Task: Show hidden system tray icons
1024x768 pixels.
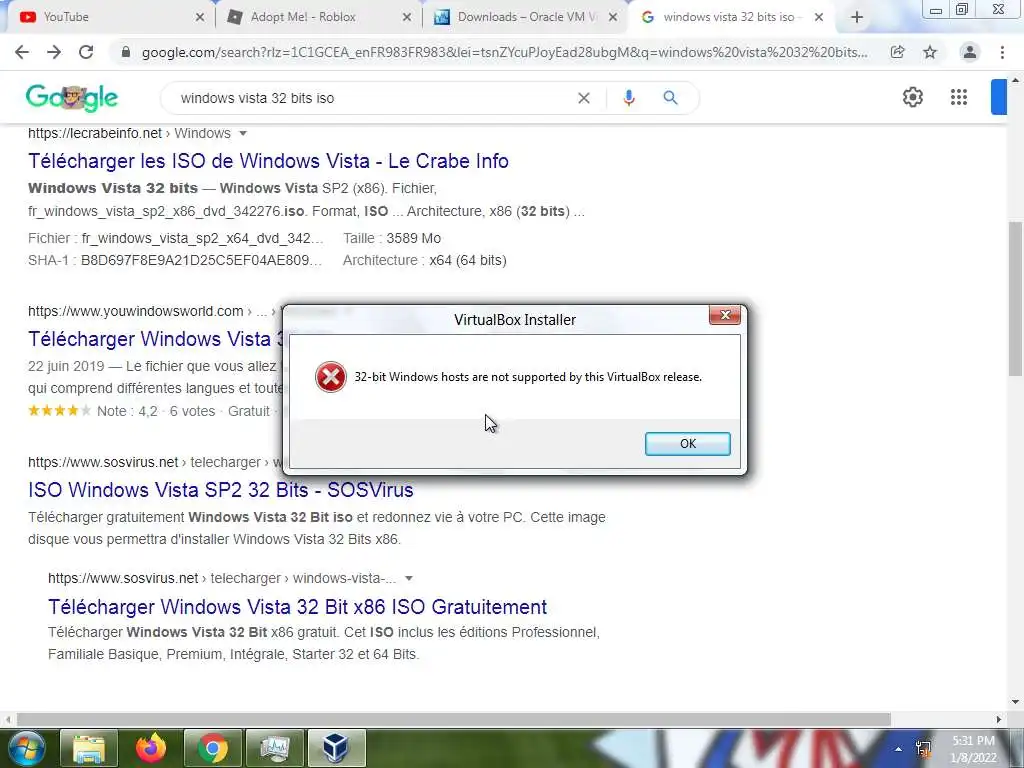Action: coord(899,749)
